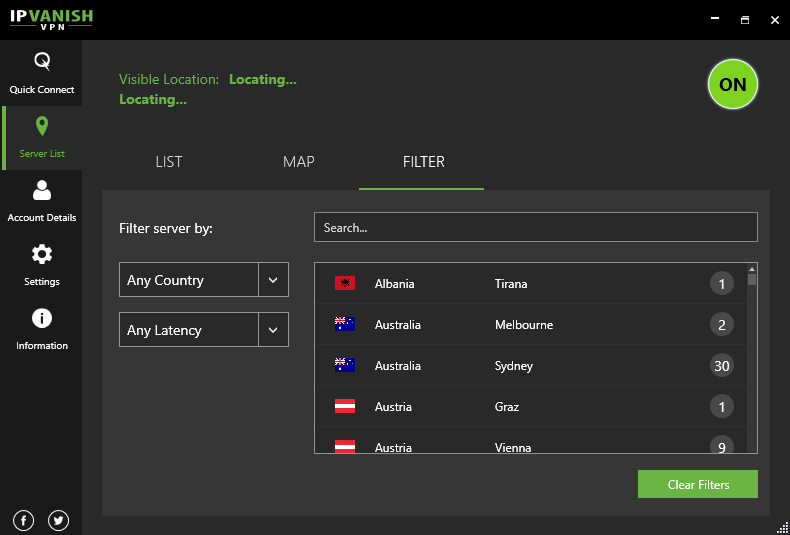Open the Twitter link icon
Screen dimensions: 790x535
click(x=58, y=519)
